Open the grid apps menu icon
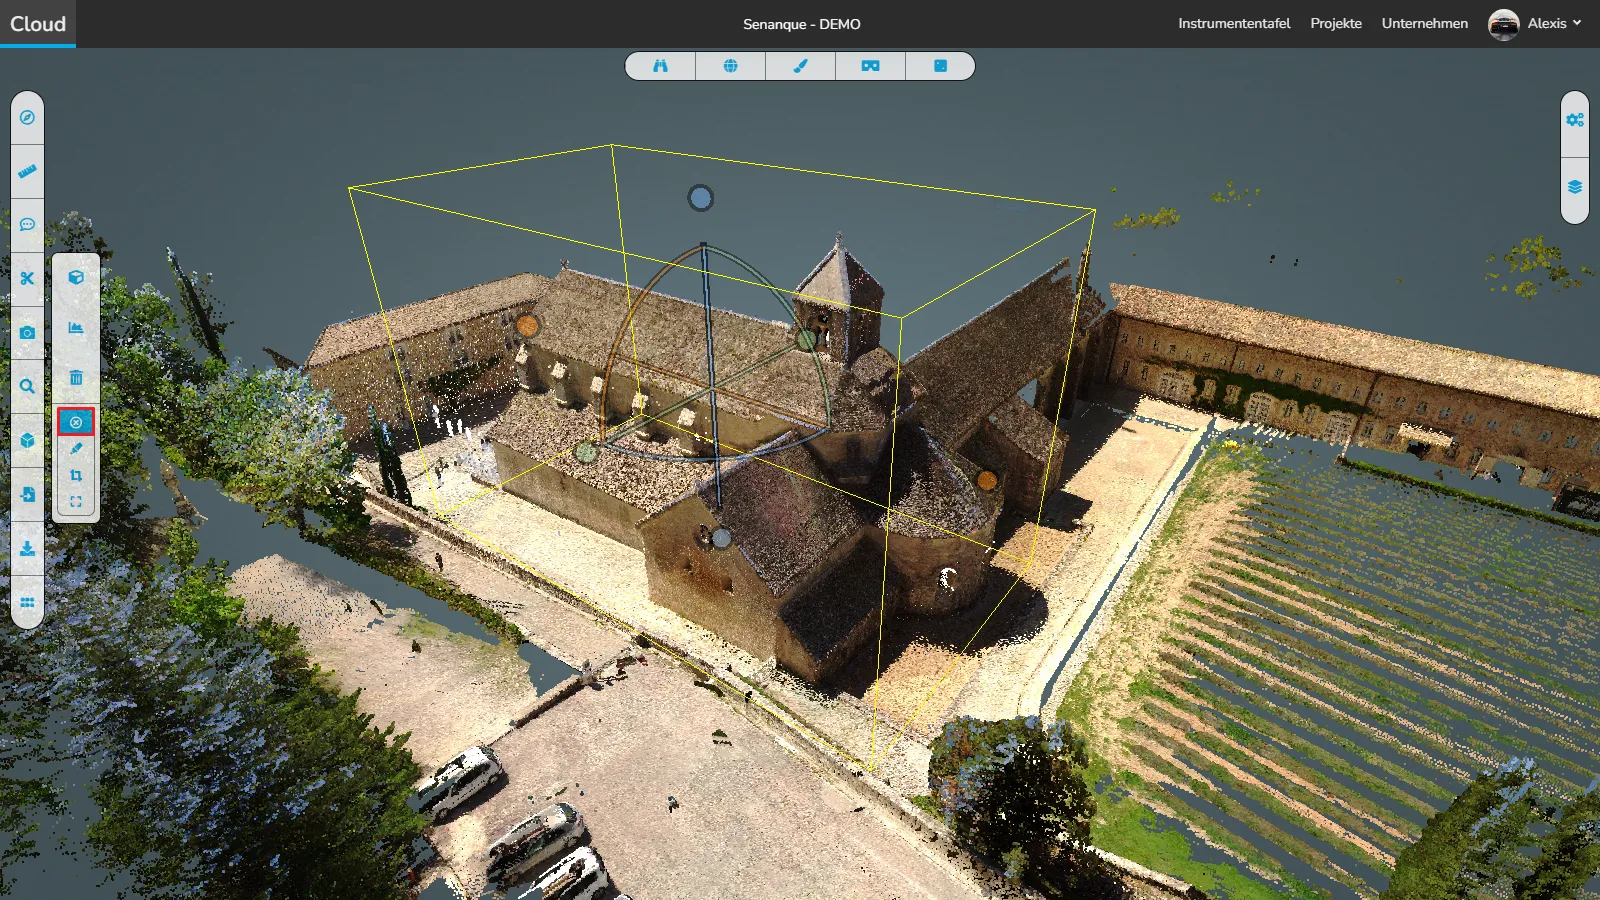The width and height of the screenshot is (1600, 900). pos(27,603)
